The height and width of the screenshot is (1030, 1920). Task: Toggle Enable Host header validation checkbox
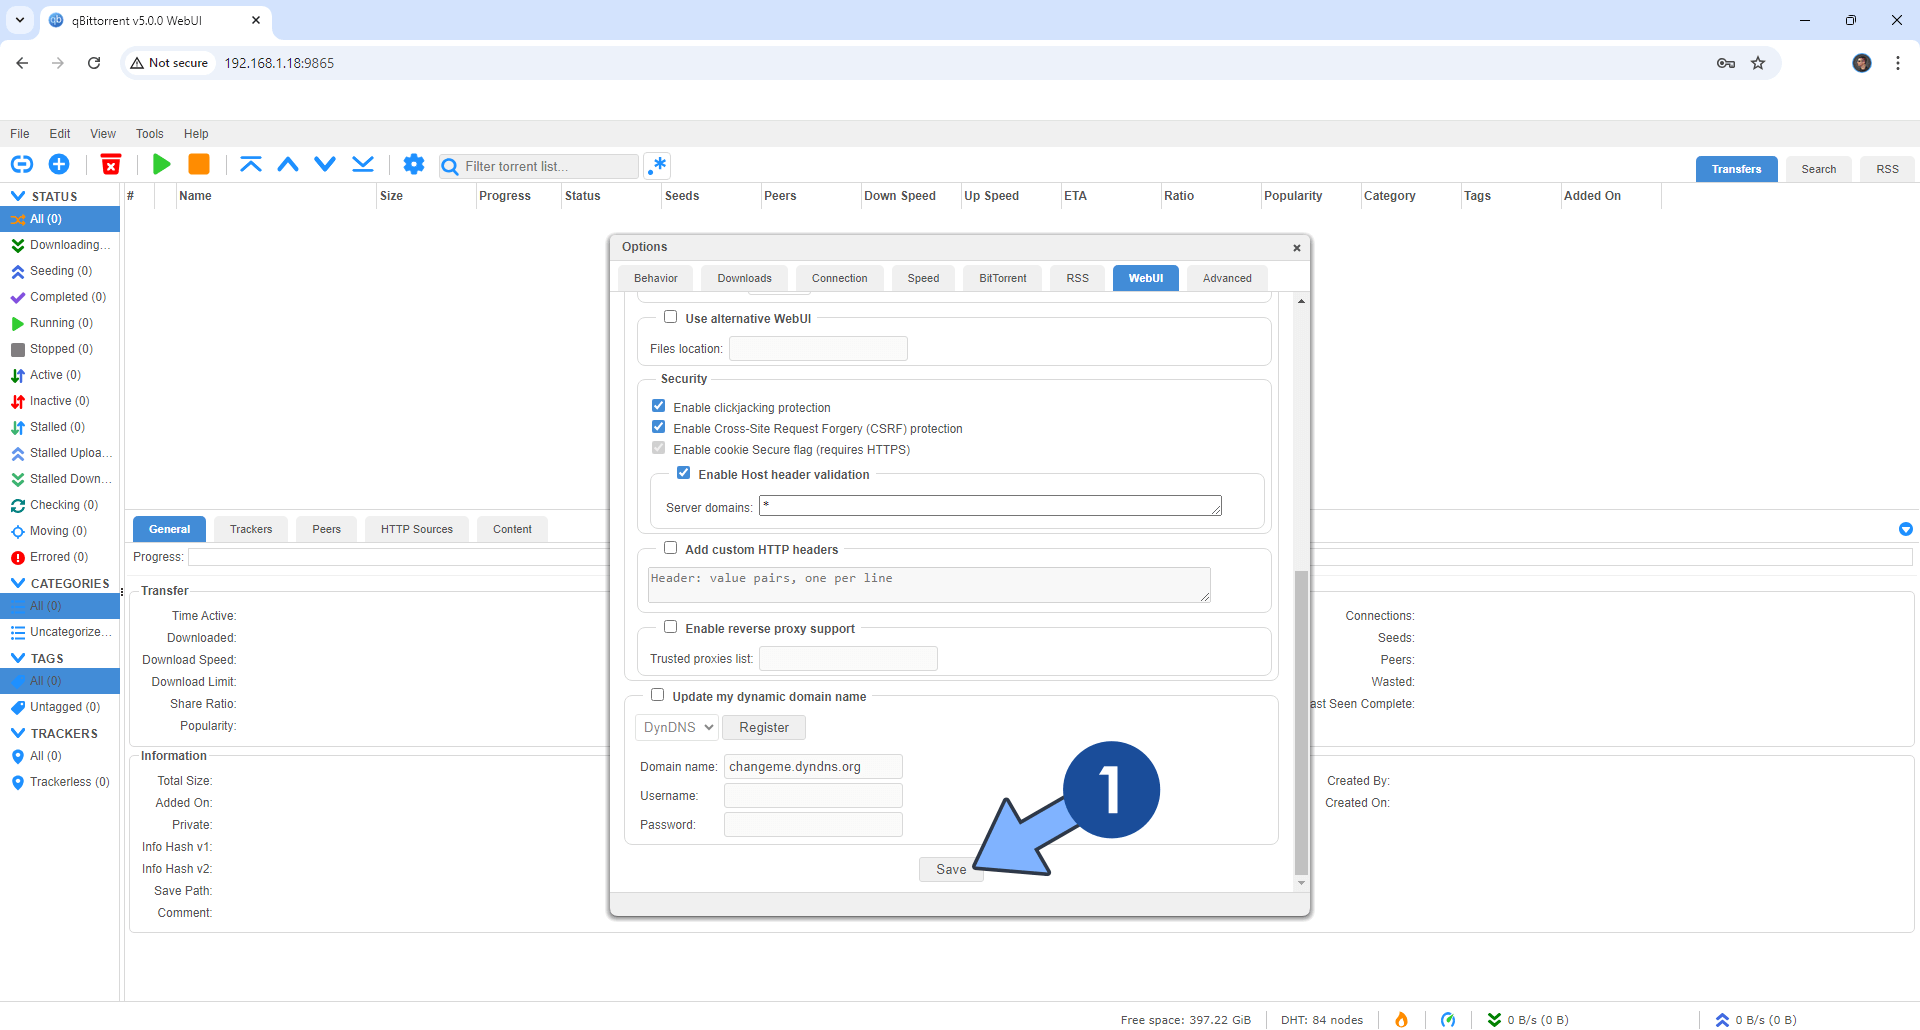tap(683, 473)
